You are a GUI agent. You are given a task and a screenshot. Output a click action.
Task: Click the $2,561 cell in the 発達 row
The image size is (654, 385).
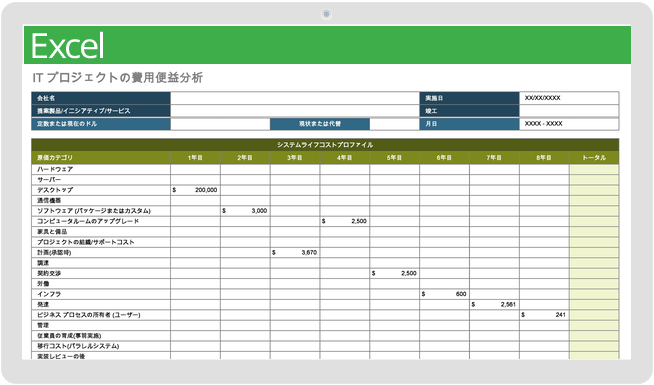coord(494,304)
